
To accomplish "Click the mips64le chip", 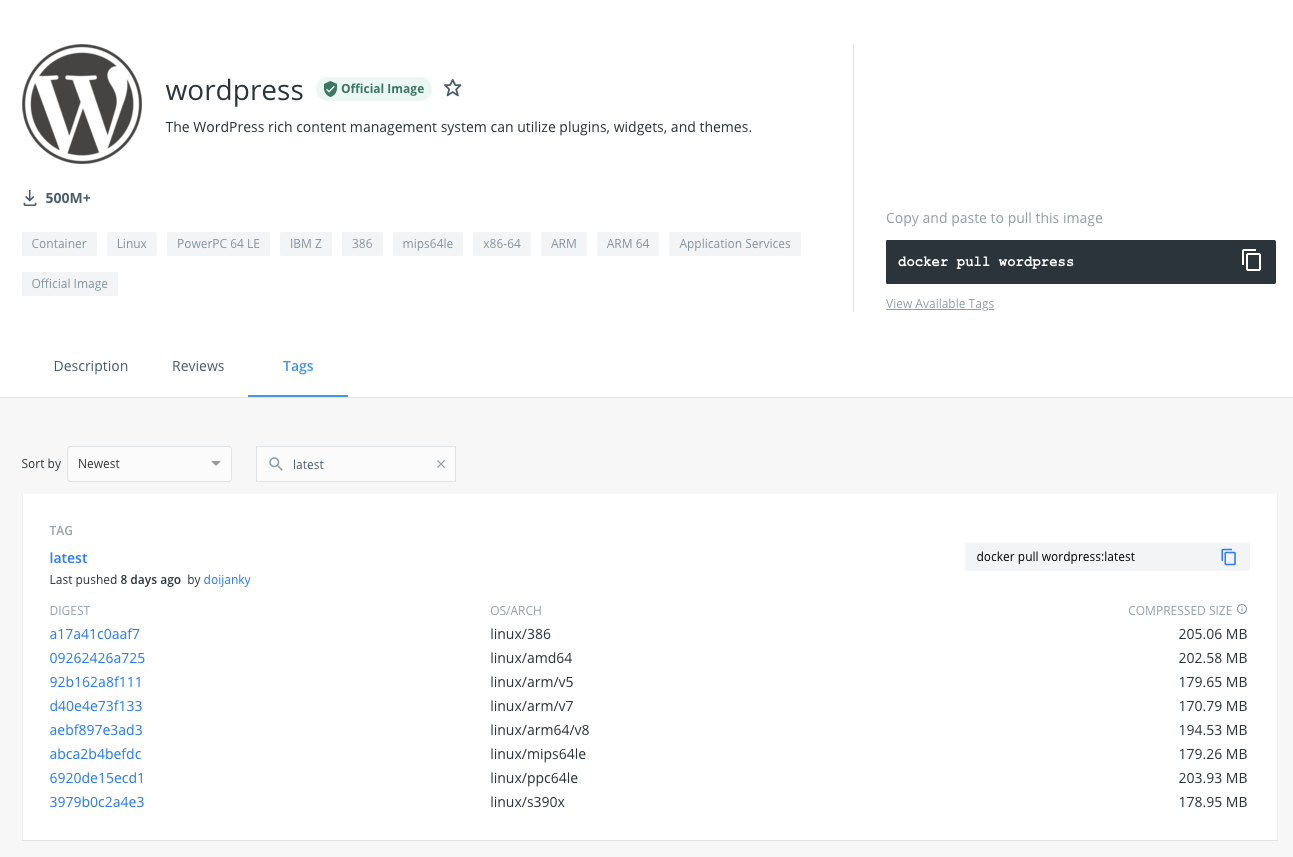I will click(x=428, y=244).
